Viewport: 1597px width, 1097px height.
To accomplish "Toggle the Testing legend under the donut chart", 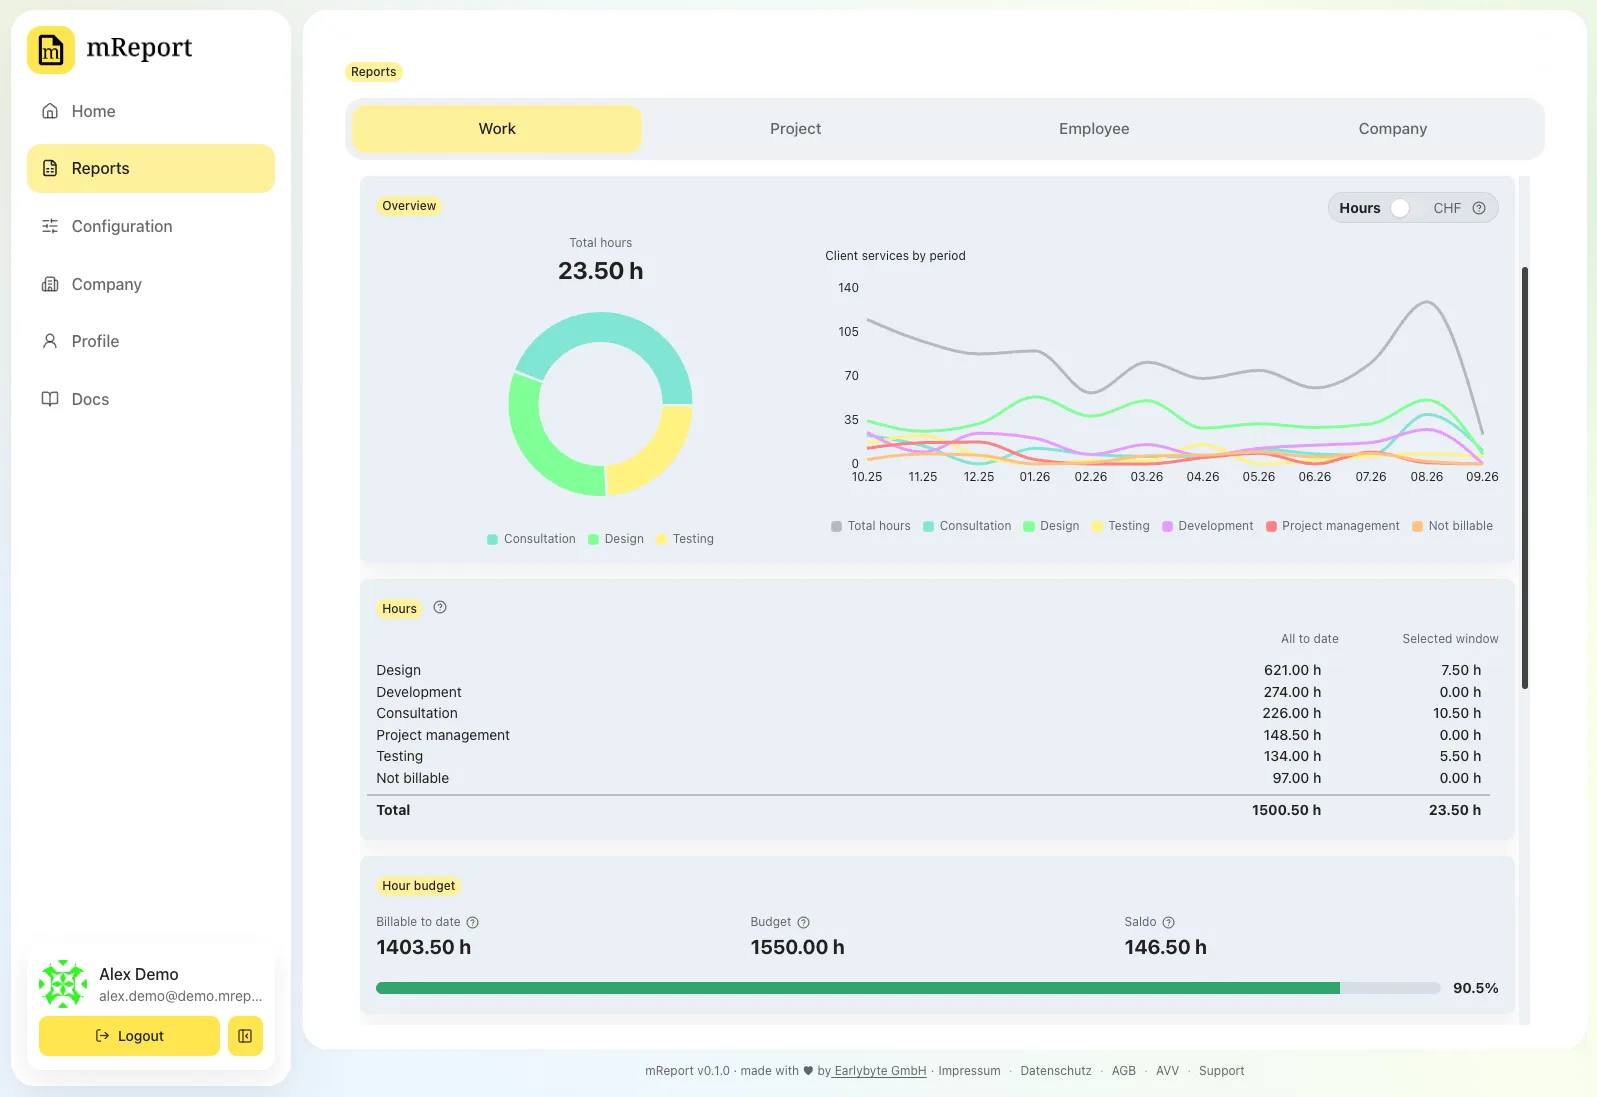I will (x=685, y=539).
